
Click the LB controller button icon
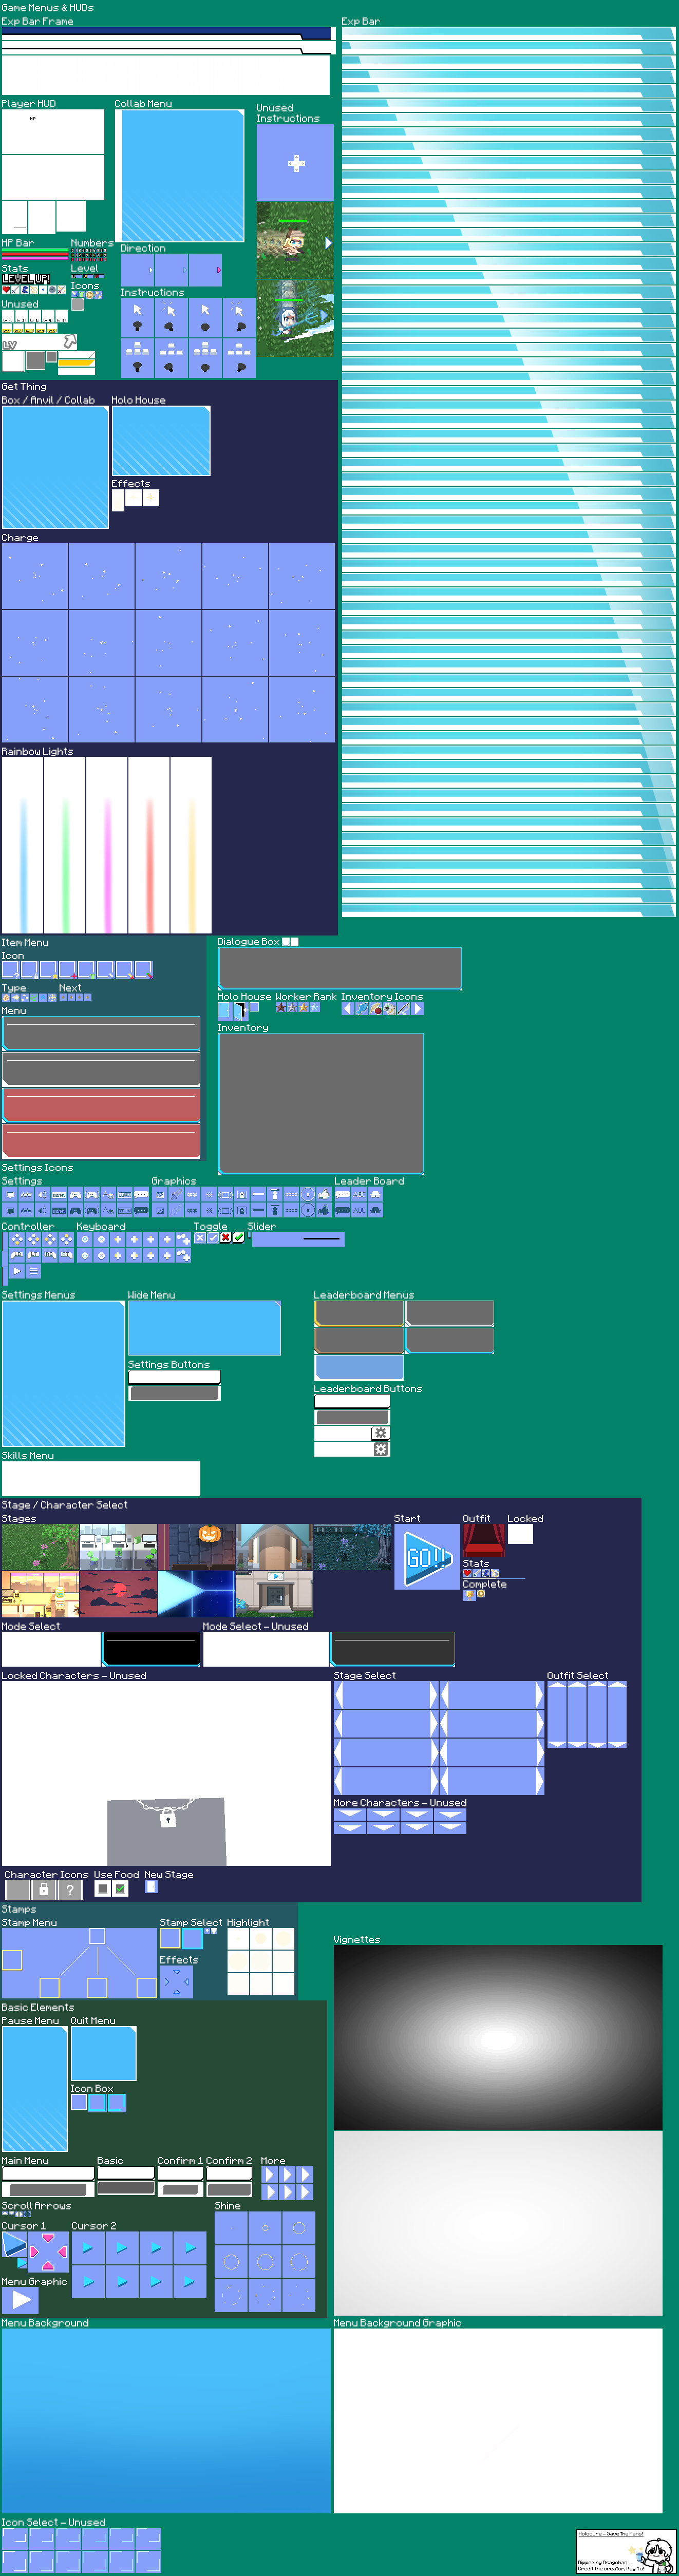pos(18,1254)
